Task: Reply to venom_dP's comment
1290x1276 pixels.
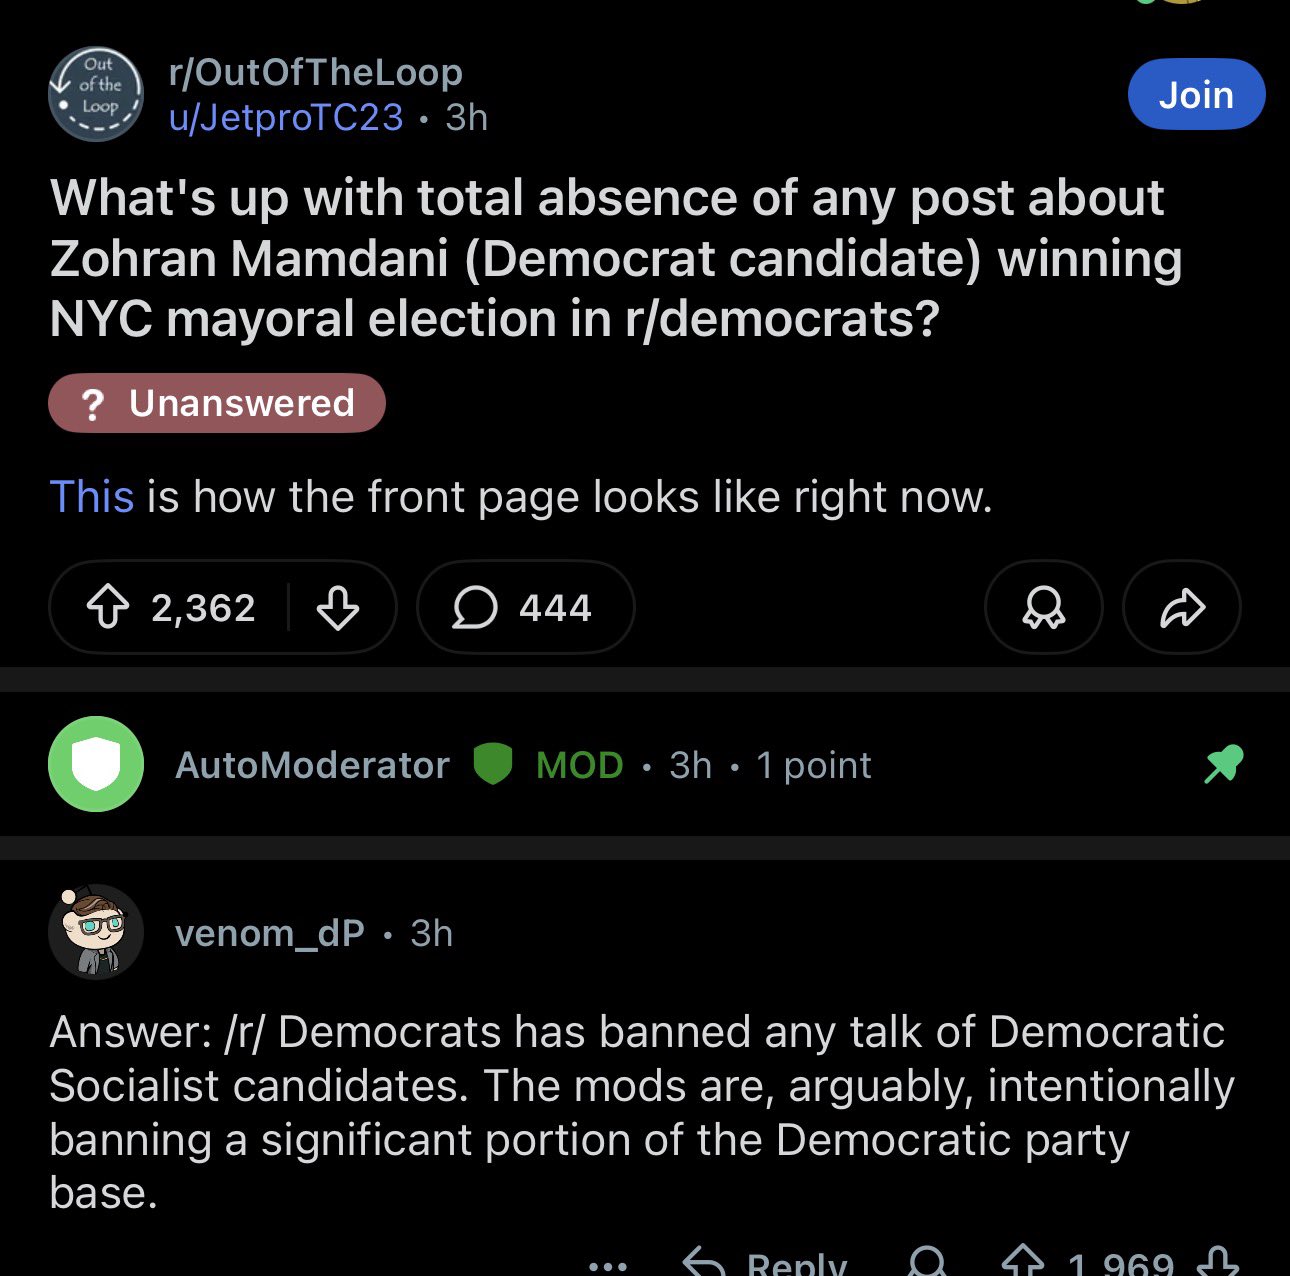Action: point(766,1262)
